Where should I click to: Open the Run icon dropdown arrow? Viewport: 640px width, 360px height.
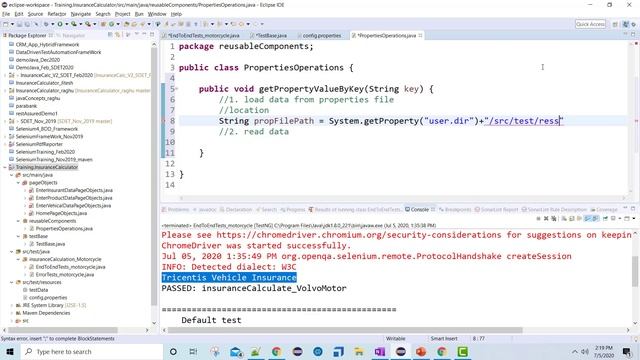tap(66, 24)
